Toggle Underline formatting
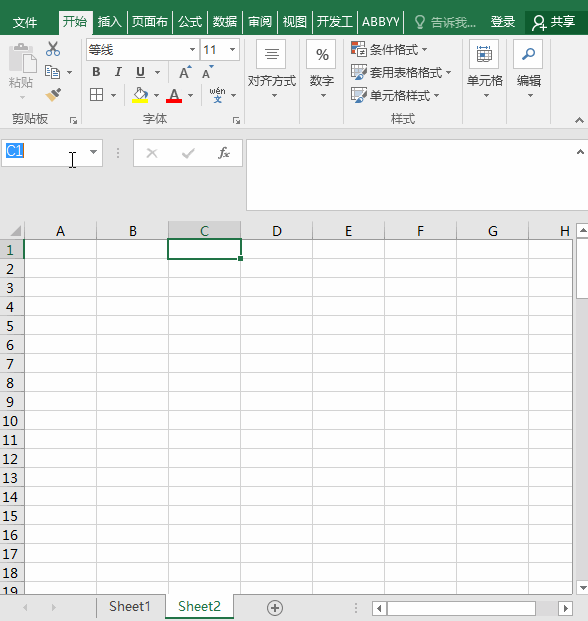Image resolution: width=588 pixels, height=621 pixels. click(140, 72)
